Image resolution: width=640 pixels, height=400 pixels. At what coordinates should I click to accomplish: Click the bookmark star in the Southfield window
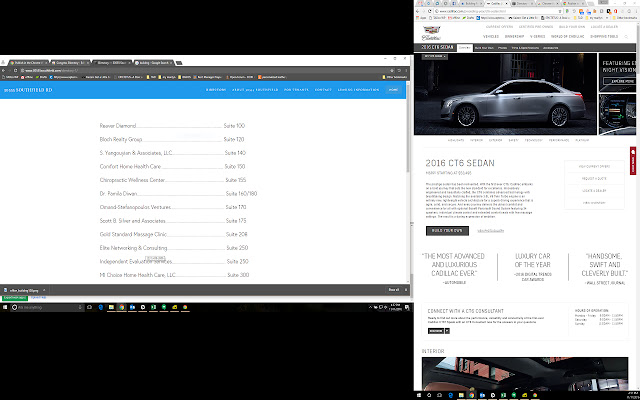point(392,70)
